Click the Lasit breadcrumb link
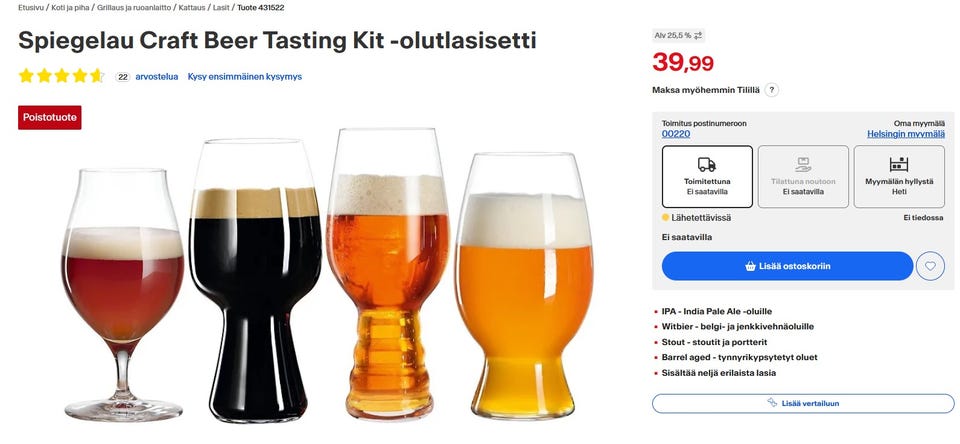This screenshot has height=444, width=960. [221, 7]
